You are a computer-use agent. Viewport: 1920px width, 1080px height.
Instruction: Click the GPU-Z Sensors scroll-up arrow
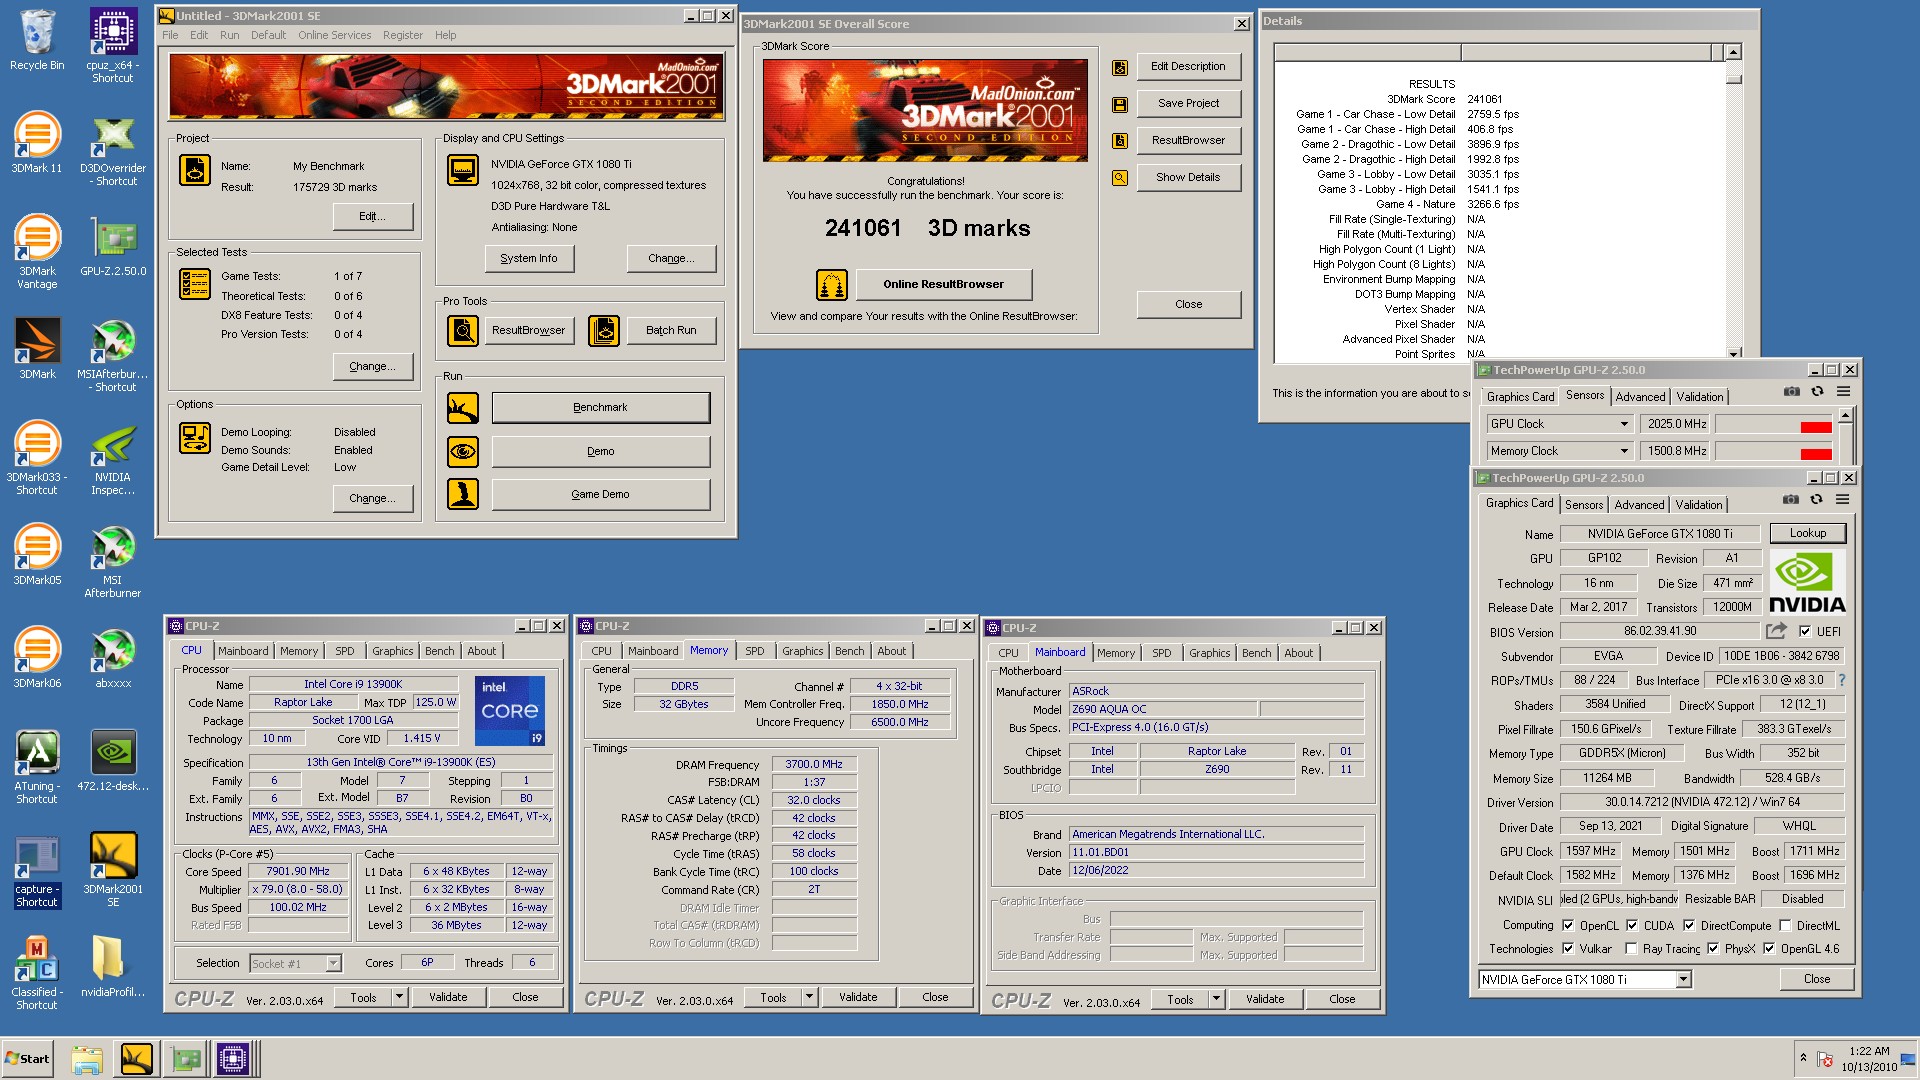coord(1846,414)
